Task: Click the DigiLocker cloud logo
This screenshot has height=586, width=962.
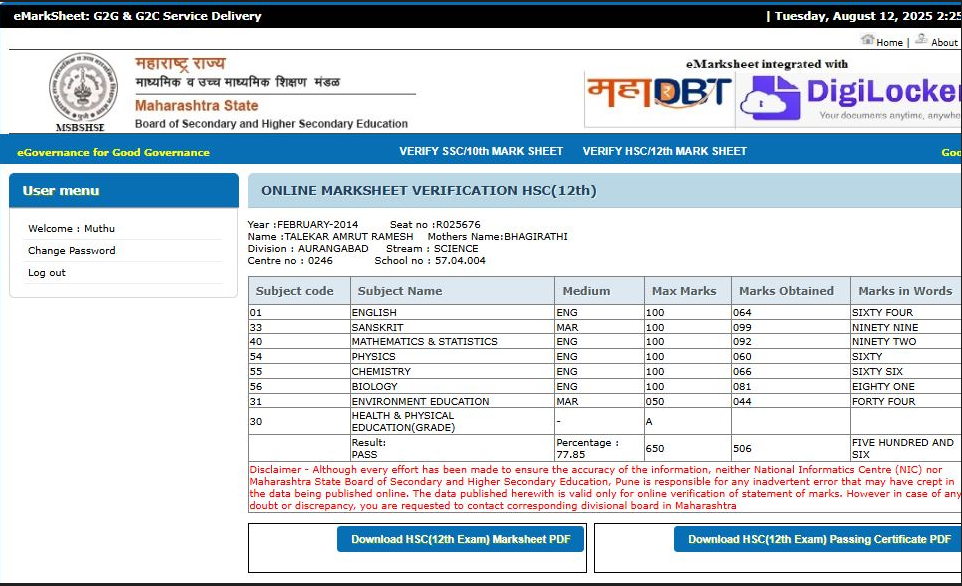Action: click(x=770, y=98)
